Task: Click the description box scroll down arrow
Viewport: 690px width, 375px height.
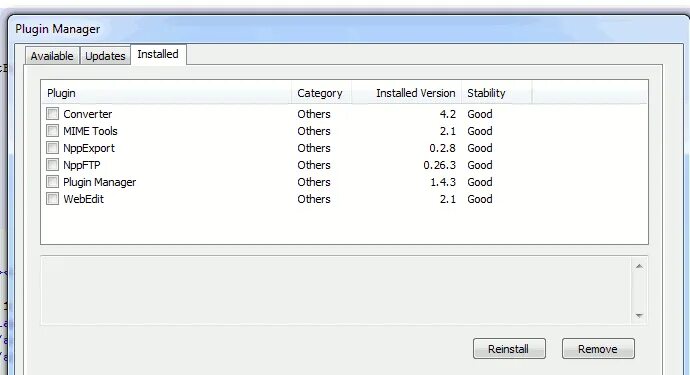Action: click(639, 316)
